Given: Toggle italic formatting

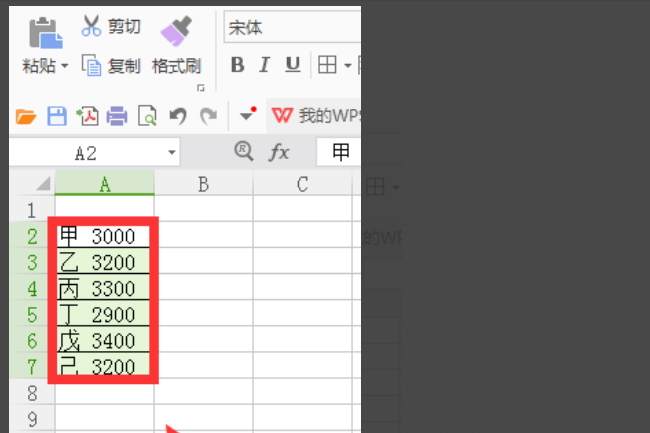Looking at the screenshot, I should [264, 65].
